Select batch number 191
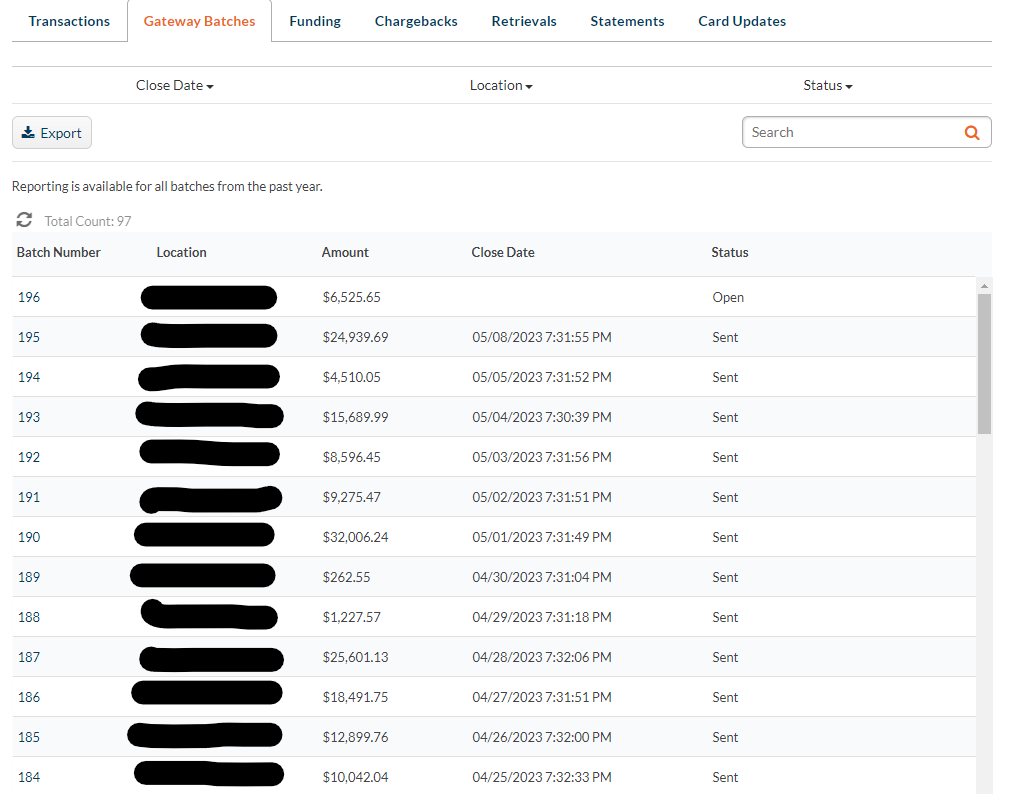 tap(29, 497)
